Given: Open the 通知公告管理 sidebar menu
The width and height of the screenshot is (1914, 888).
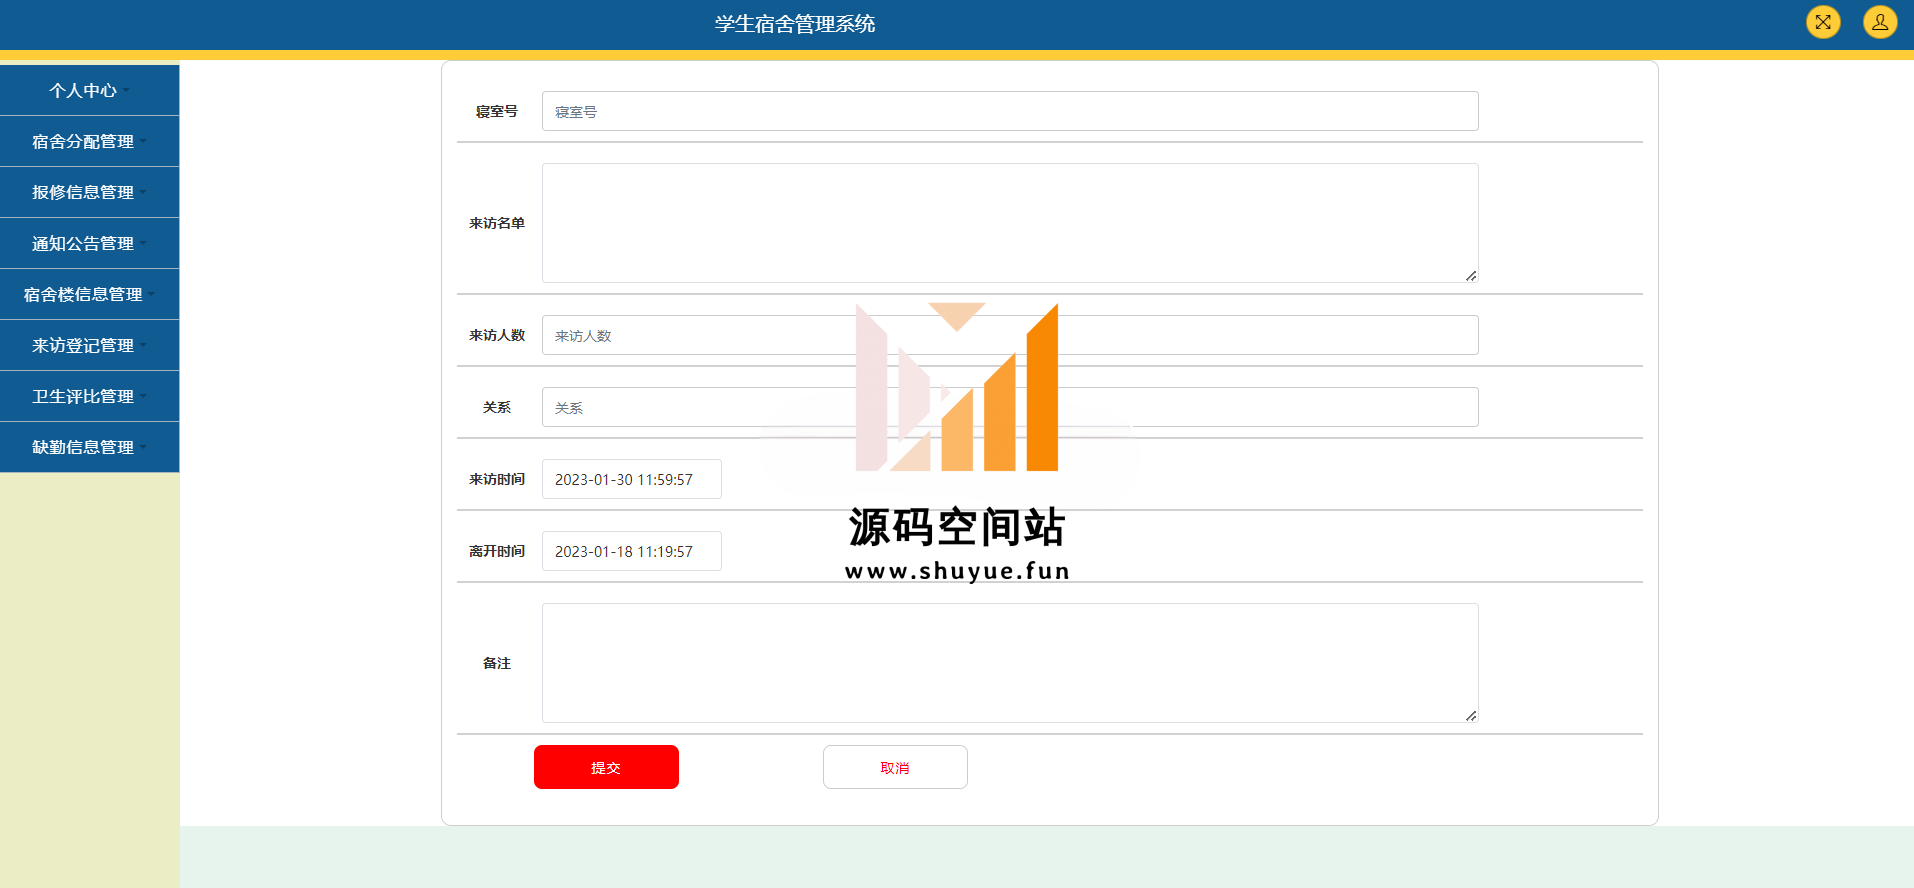Looking at the screenshot, I should click(x=89, y=243).
